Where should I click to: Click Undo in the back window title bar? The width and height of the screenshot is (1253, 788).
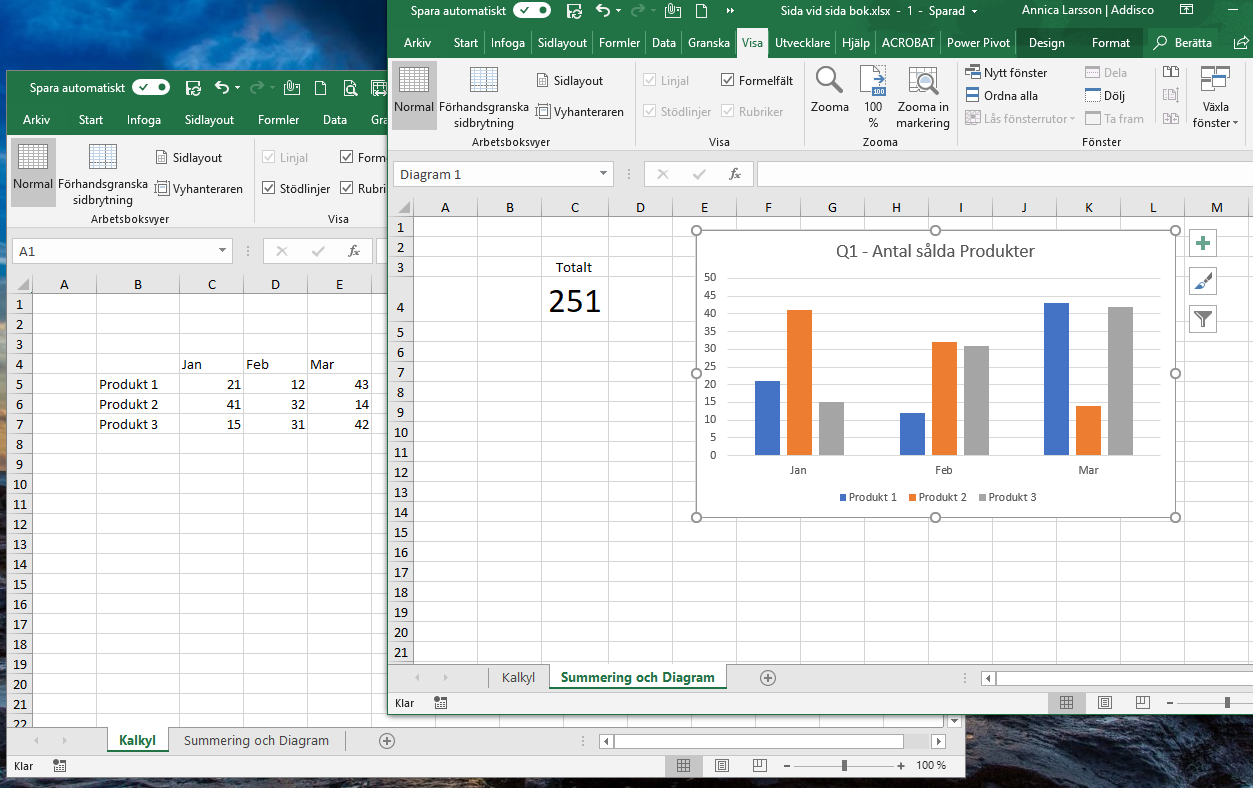coord(222,88)
